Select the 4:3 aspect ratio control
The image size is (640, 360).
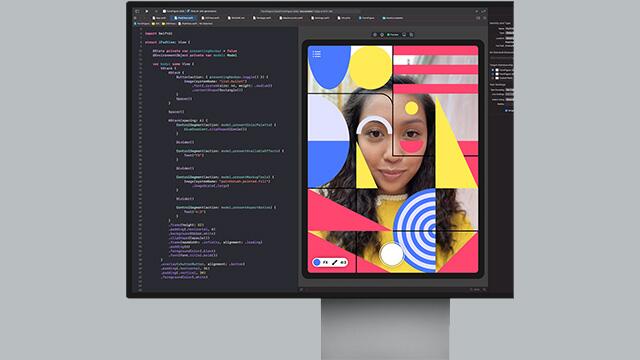tap(343, 262)
